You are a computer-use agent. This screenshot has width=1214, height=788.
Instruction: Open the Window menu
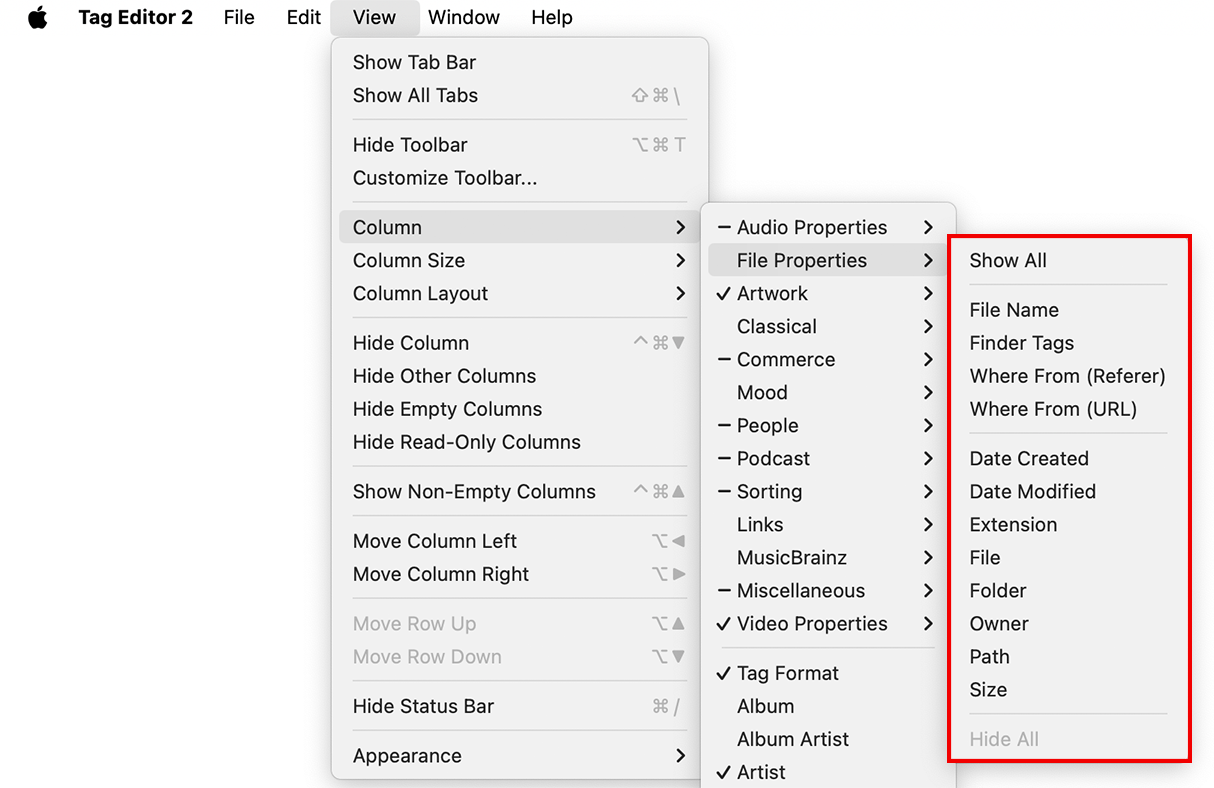(464, 18)
